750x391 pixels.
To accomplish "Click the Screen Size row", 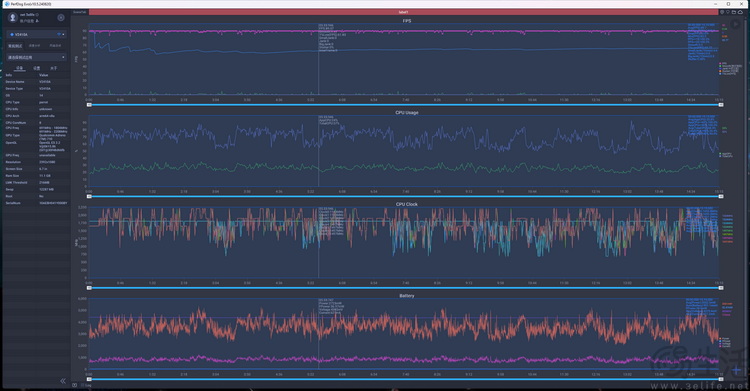I will click(x=36, y=169).
